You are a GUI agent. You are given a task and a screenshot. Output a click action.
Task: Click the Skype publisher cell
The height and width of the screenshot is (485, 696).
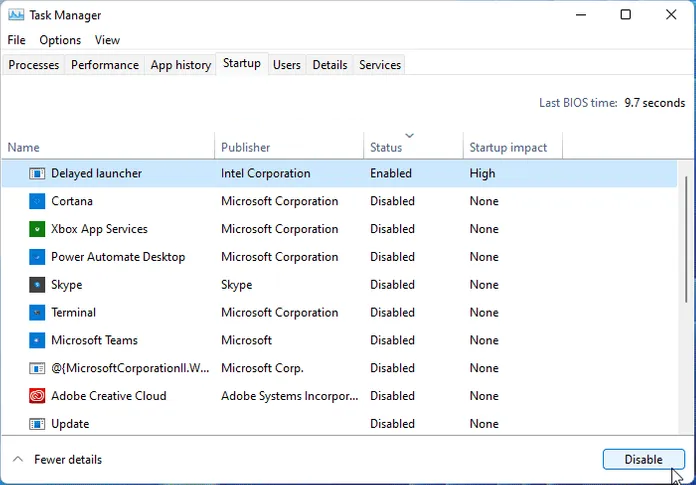[x=237, y=285]
